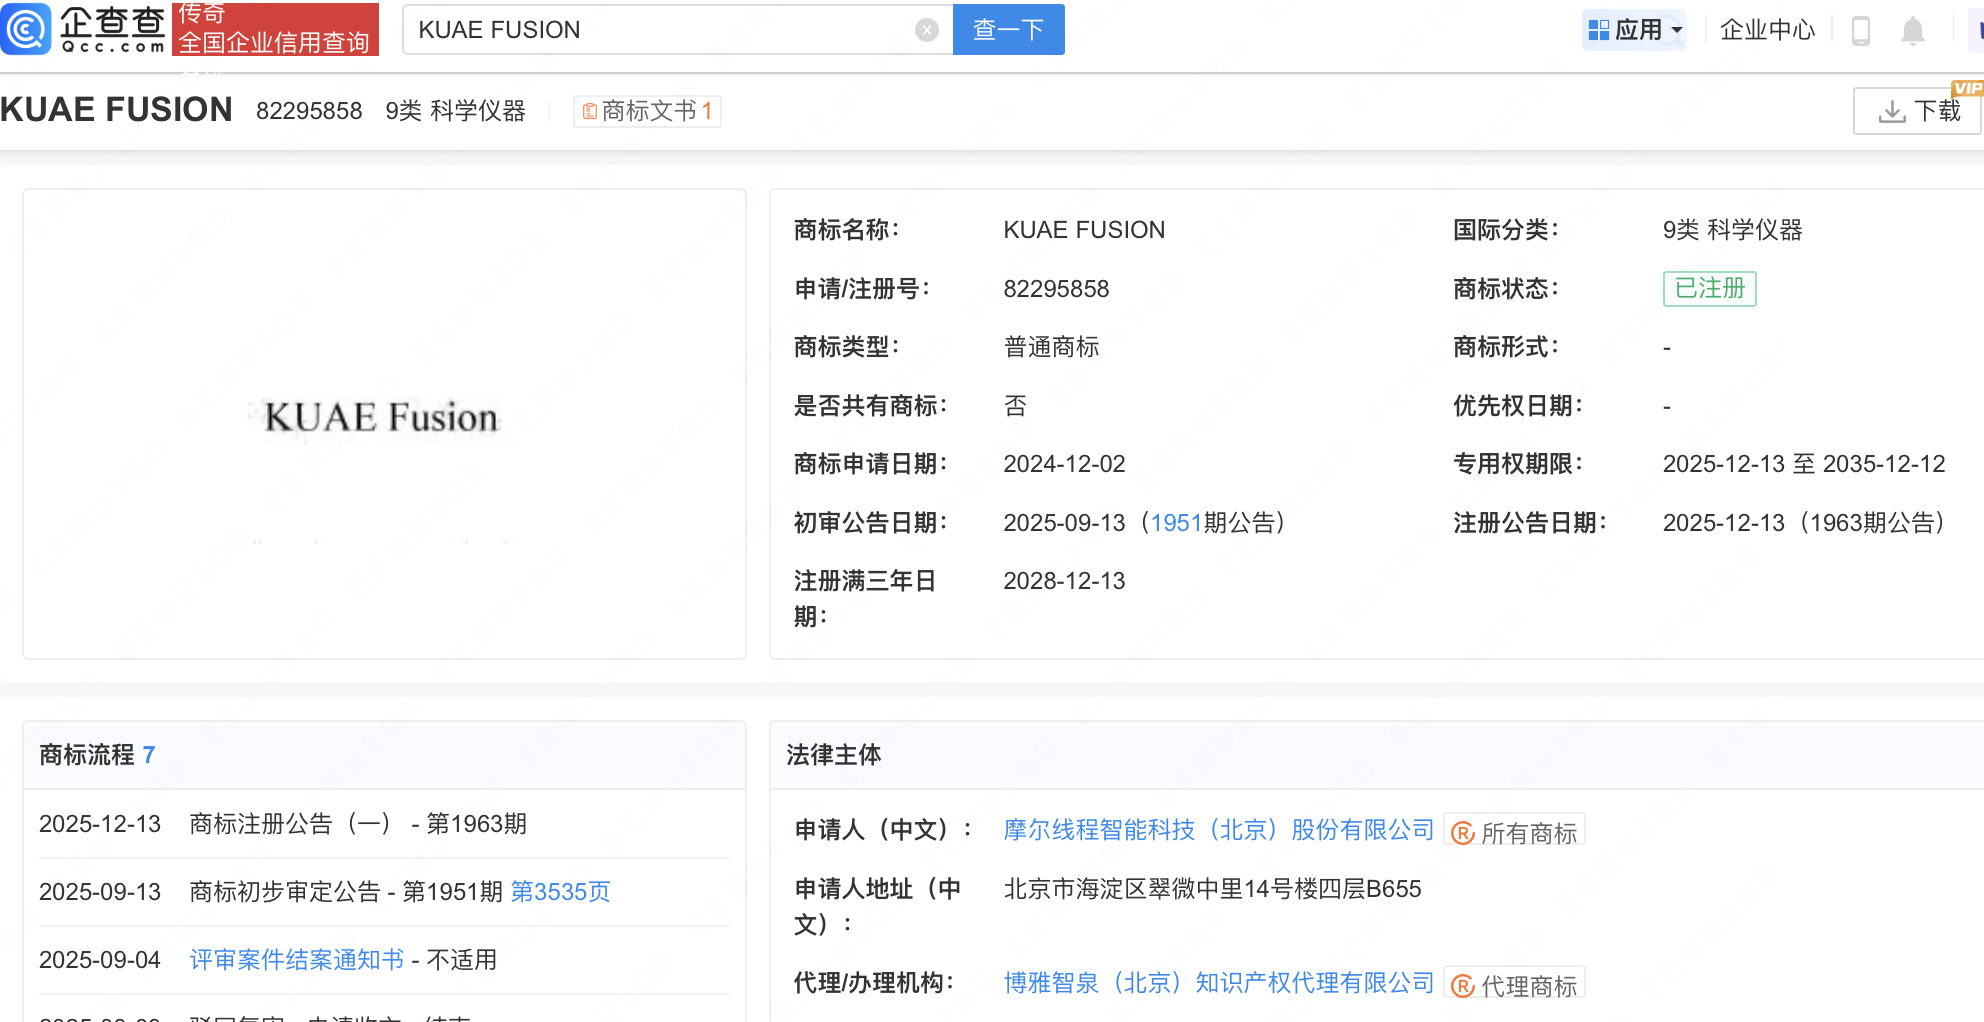Screen dimensions: 1984x1022
Task: Open 评审案件结案通知书 link
Action: (296, 960)
